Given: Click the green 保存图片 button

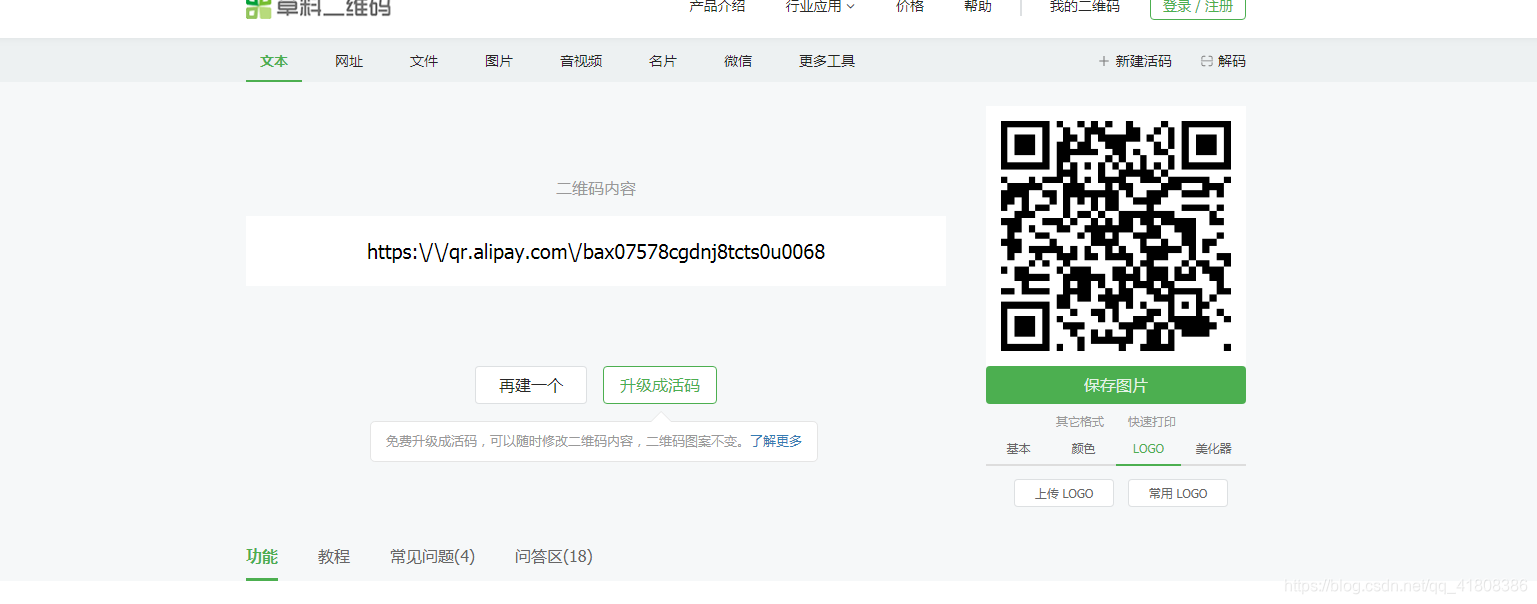Looking at the screenshot, I should coord(1116,385).
